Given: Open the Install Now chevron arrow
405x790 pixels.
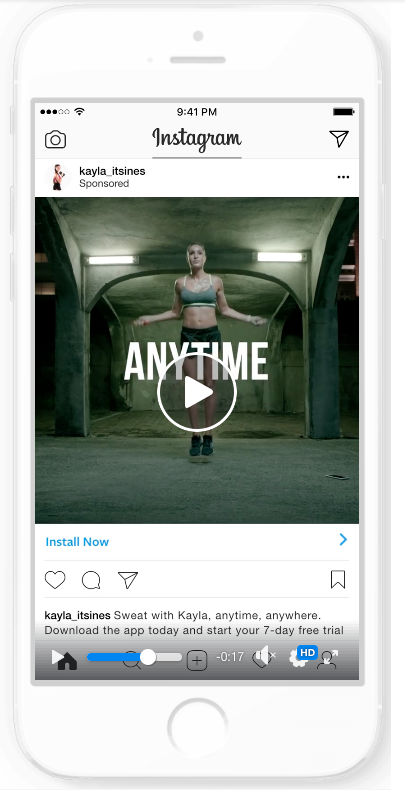Looking at the screenshot, I should point(344,540).
